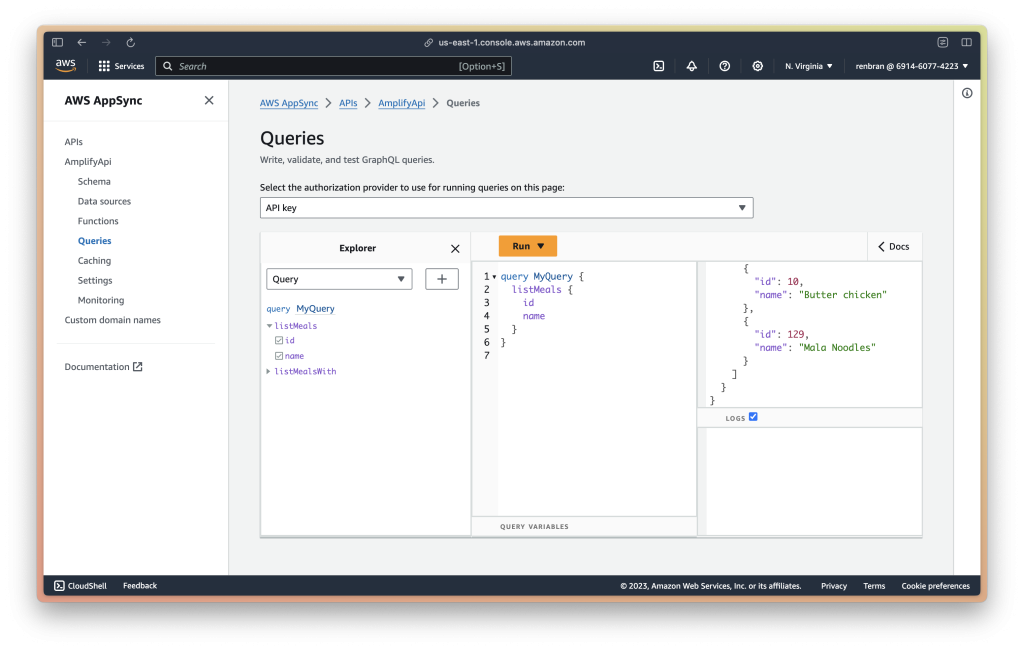Open the AWS help menu
The height and width of the screenshot is (651, 1024).
tap(724, 65)
